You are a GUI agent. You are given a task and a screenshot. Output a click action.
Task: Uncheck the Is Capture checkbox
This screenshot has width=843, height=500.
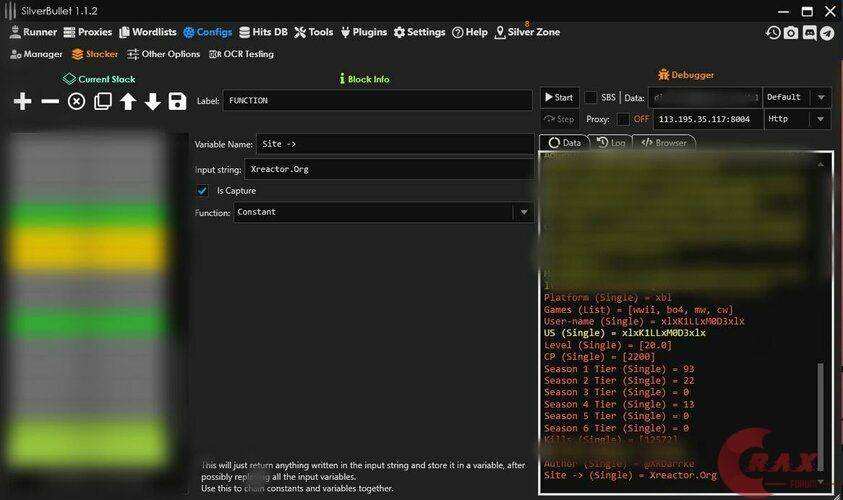tap(202, 190)
